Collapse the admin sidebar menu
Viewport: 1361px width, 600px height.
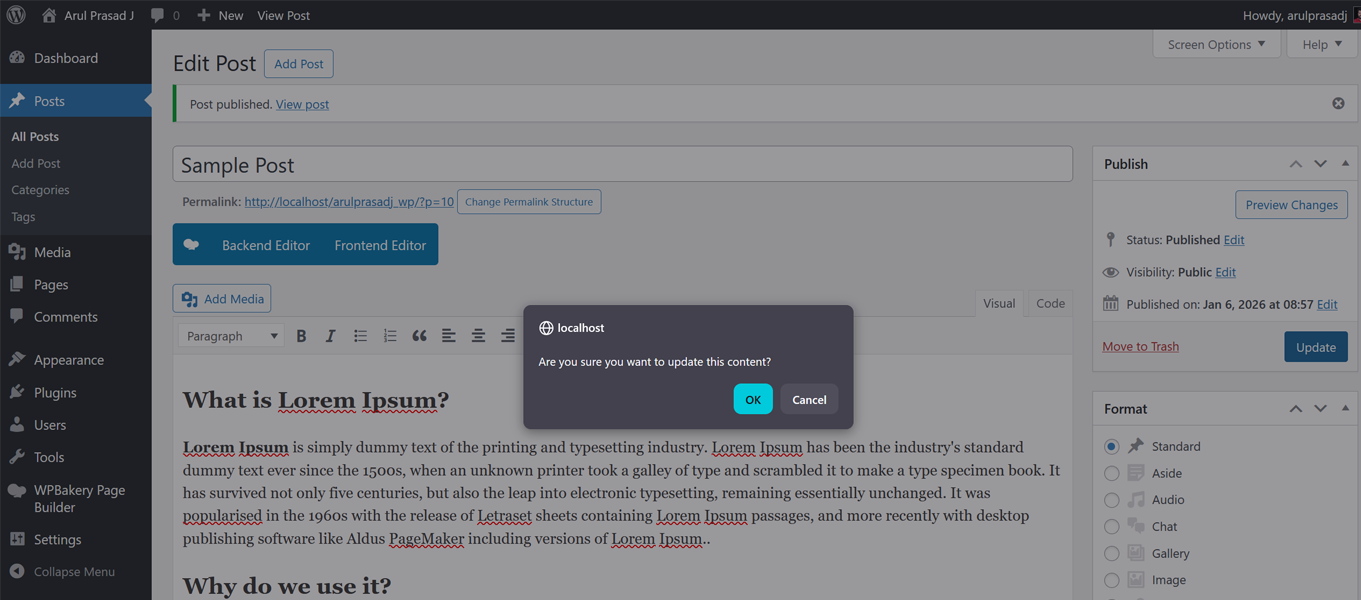coord(76,572)
